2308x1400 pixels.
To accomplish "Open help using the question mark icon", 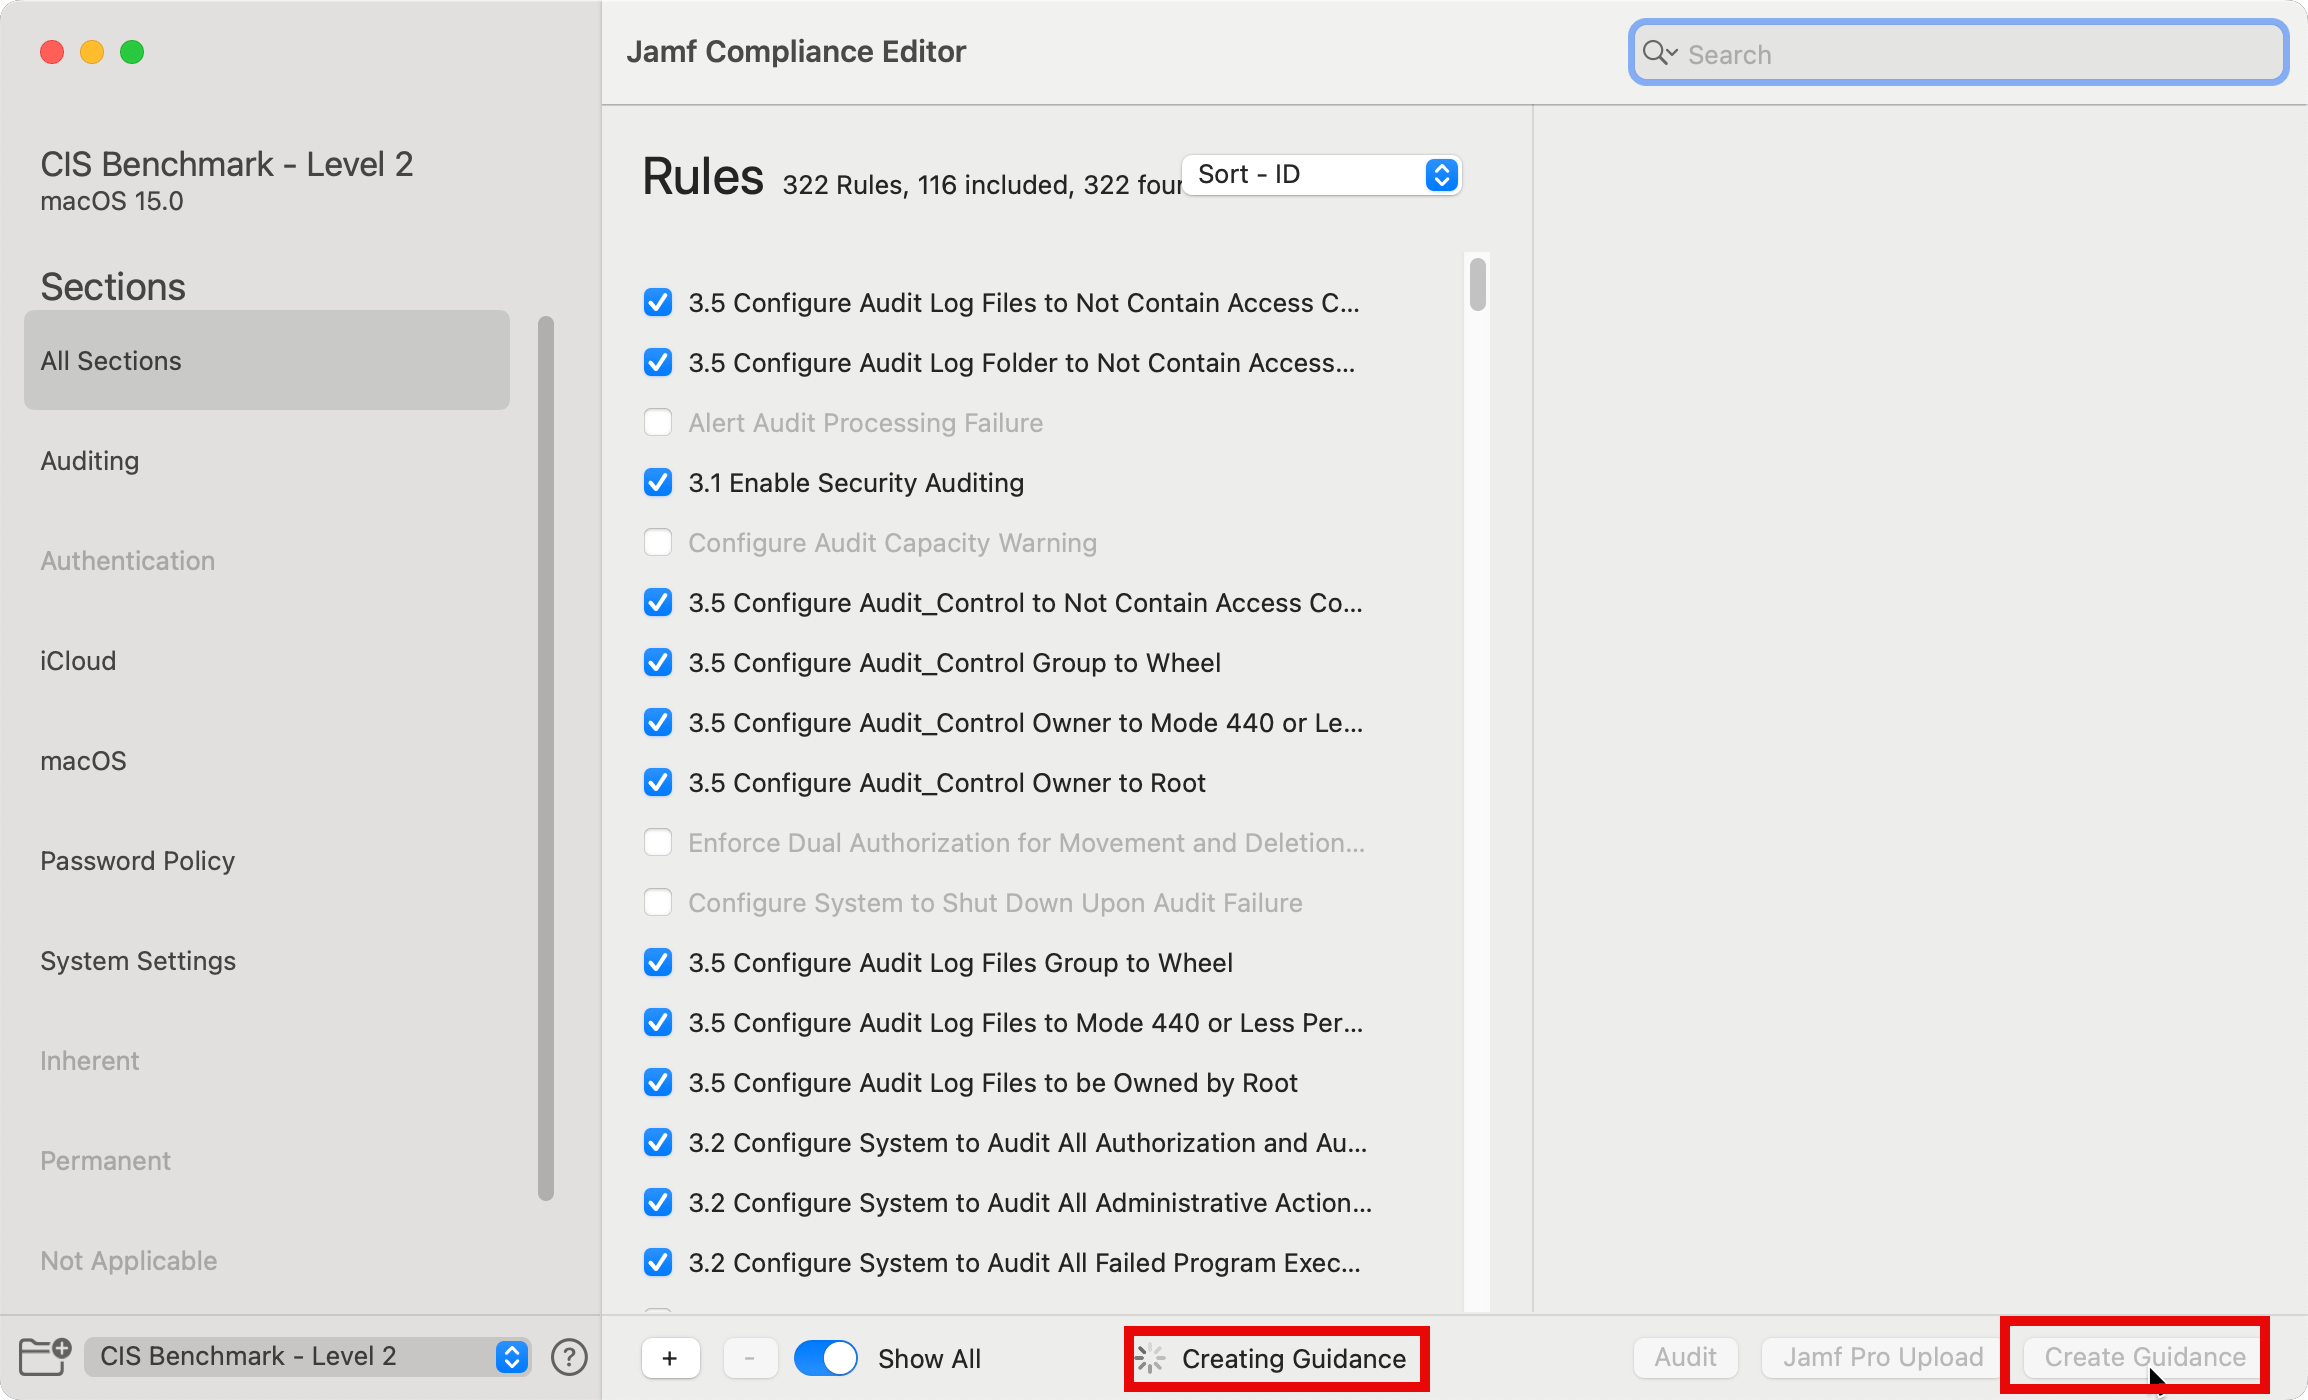I will point(568,1357).
